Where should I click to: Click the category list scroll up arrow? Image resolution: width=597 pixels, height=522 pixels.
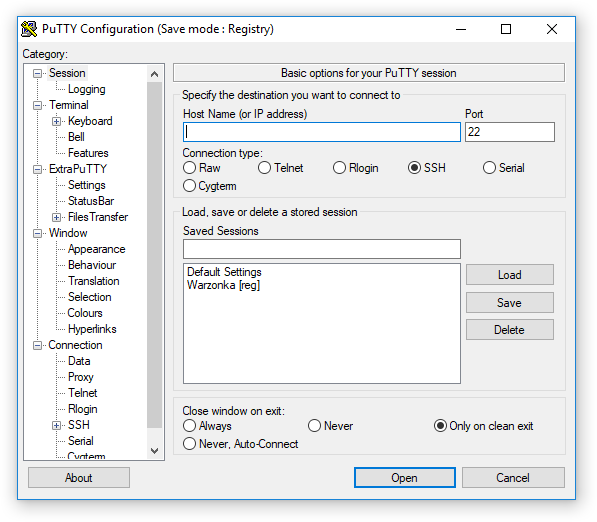click(x=154, y=74)
